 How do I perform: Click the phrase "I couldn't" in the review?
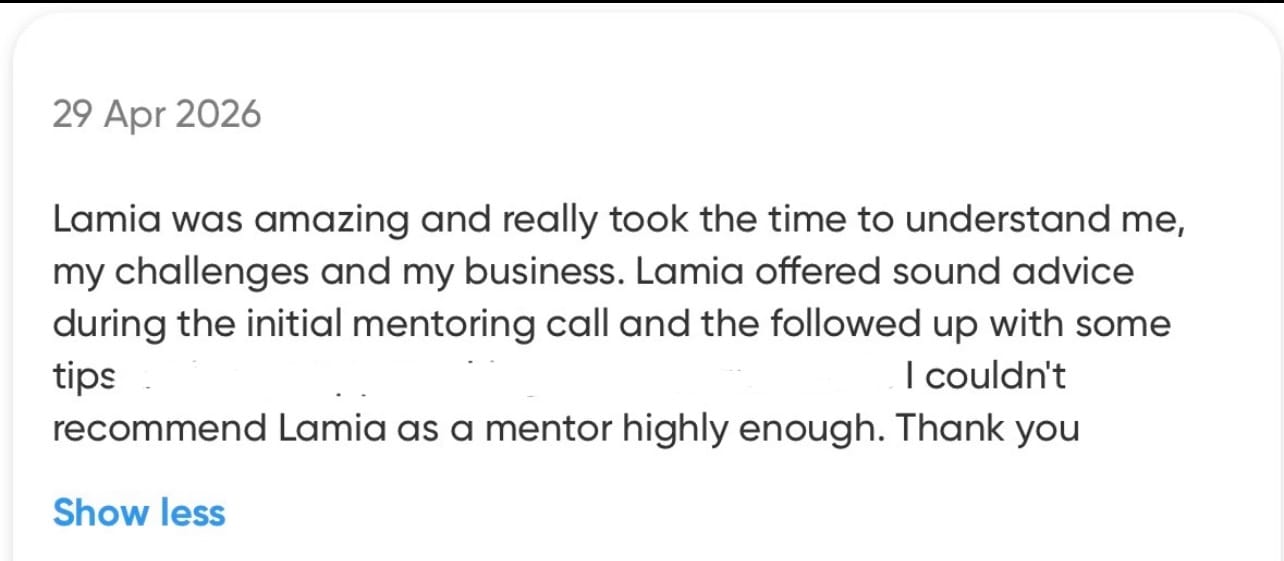pos(985,376)
